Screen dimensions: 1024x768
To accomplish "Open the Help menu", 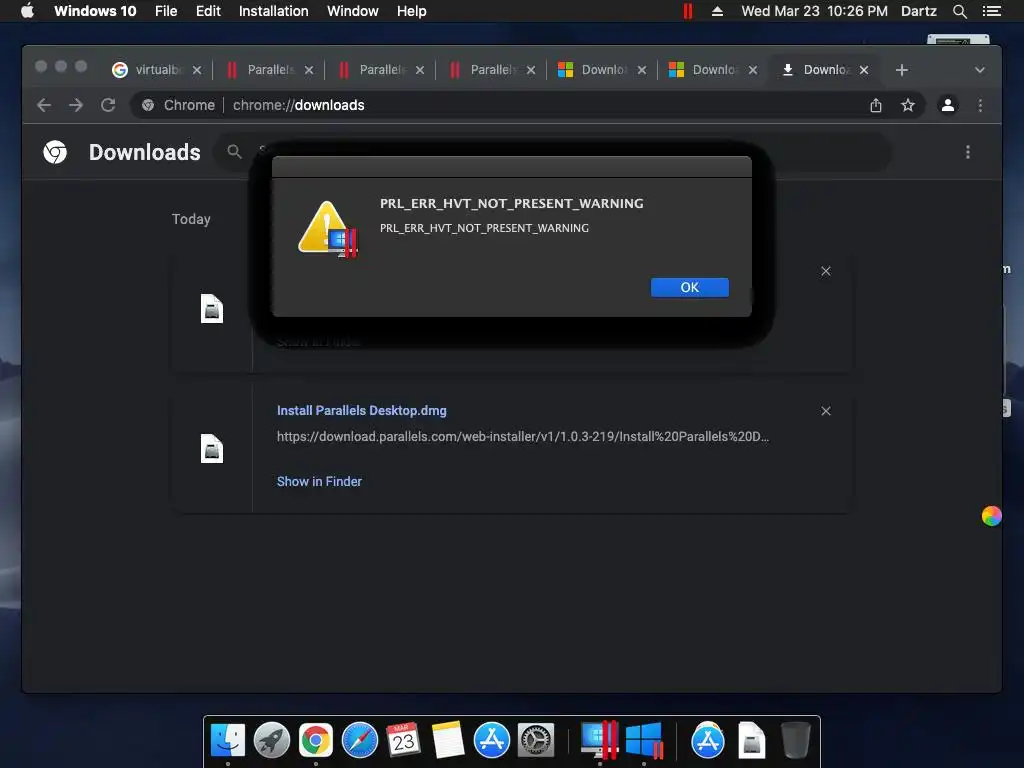I will 411,11.
